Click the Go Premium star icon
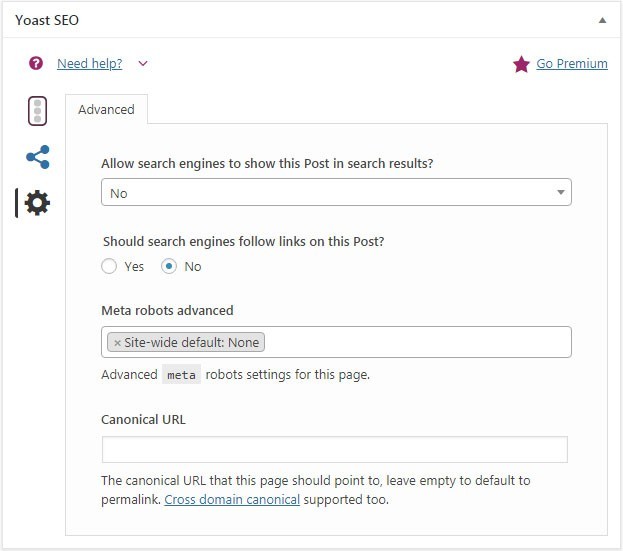623x551 pixels. (x=521, y=64)
